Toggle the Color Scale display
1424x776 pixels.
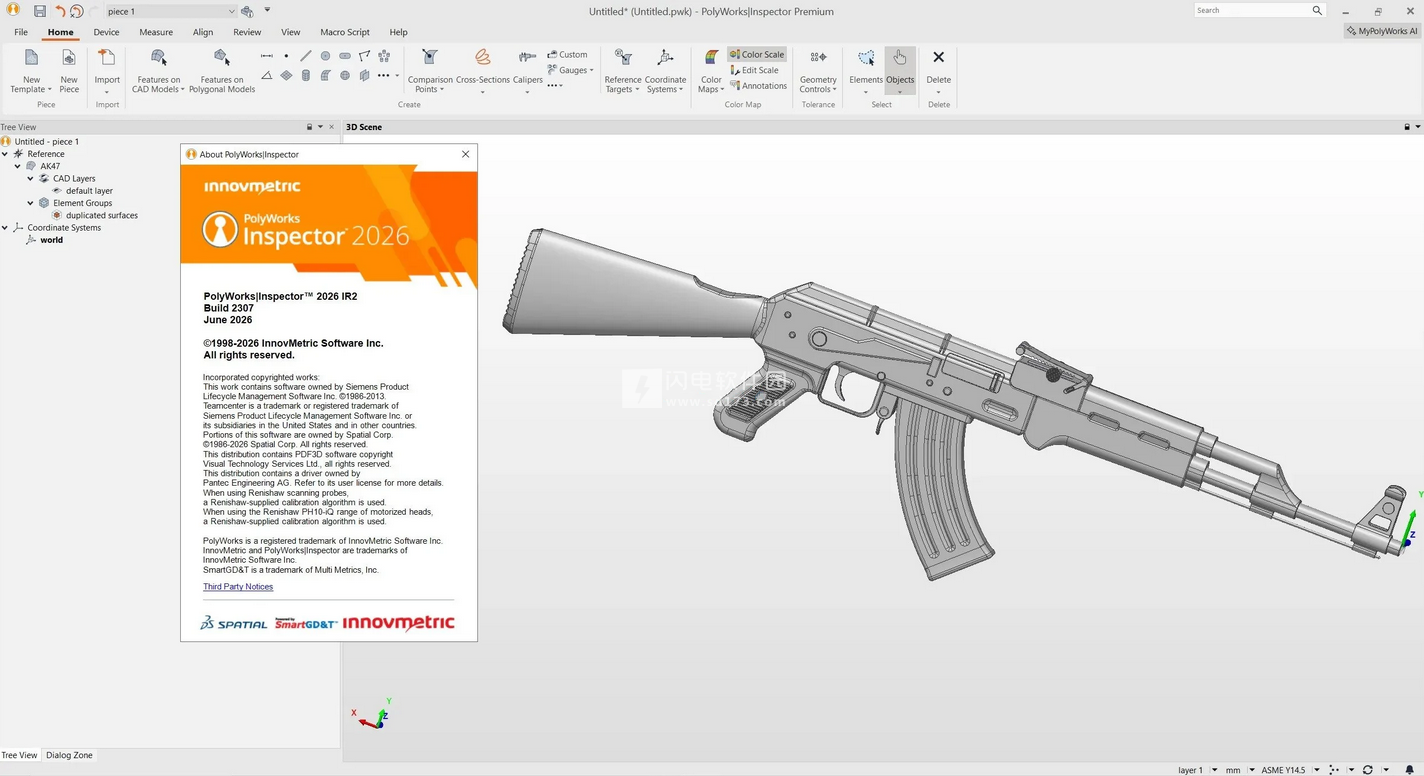(x=756, y=54)
